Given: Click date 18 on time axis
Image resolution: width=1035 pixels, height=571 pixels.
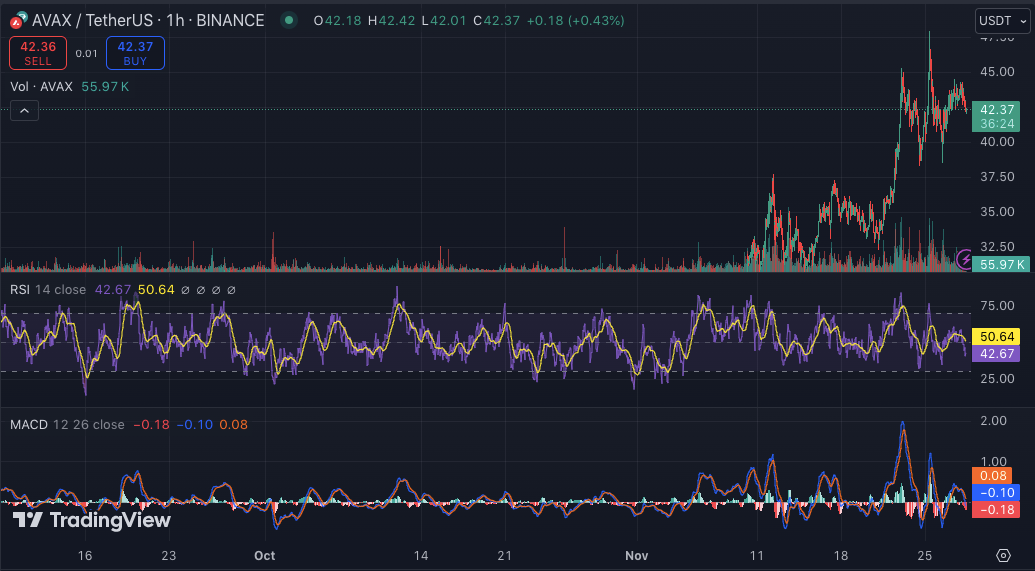Looking at the screenshot, I should pyautogui.click(x=840, y=555).
